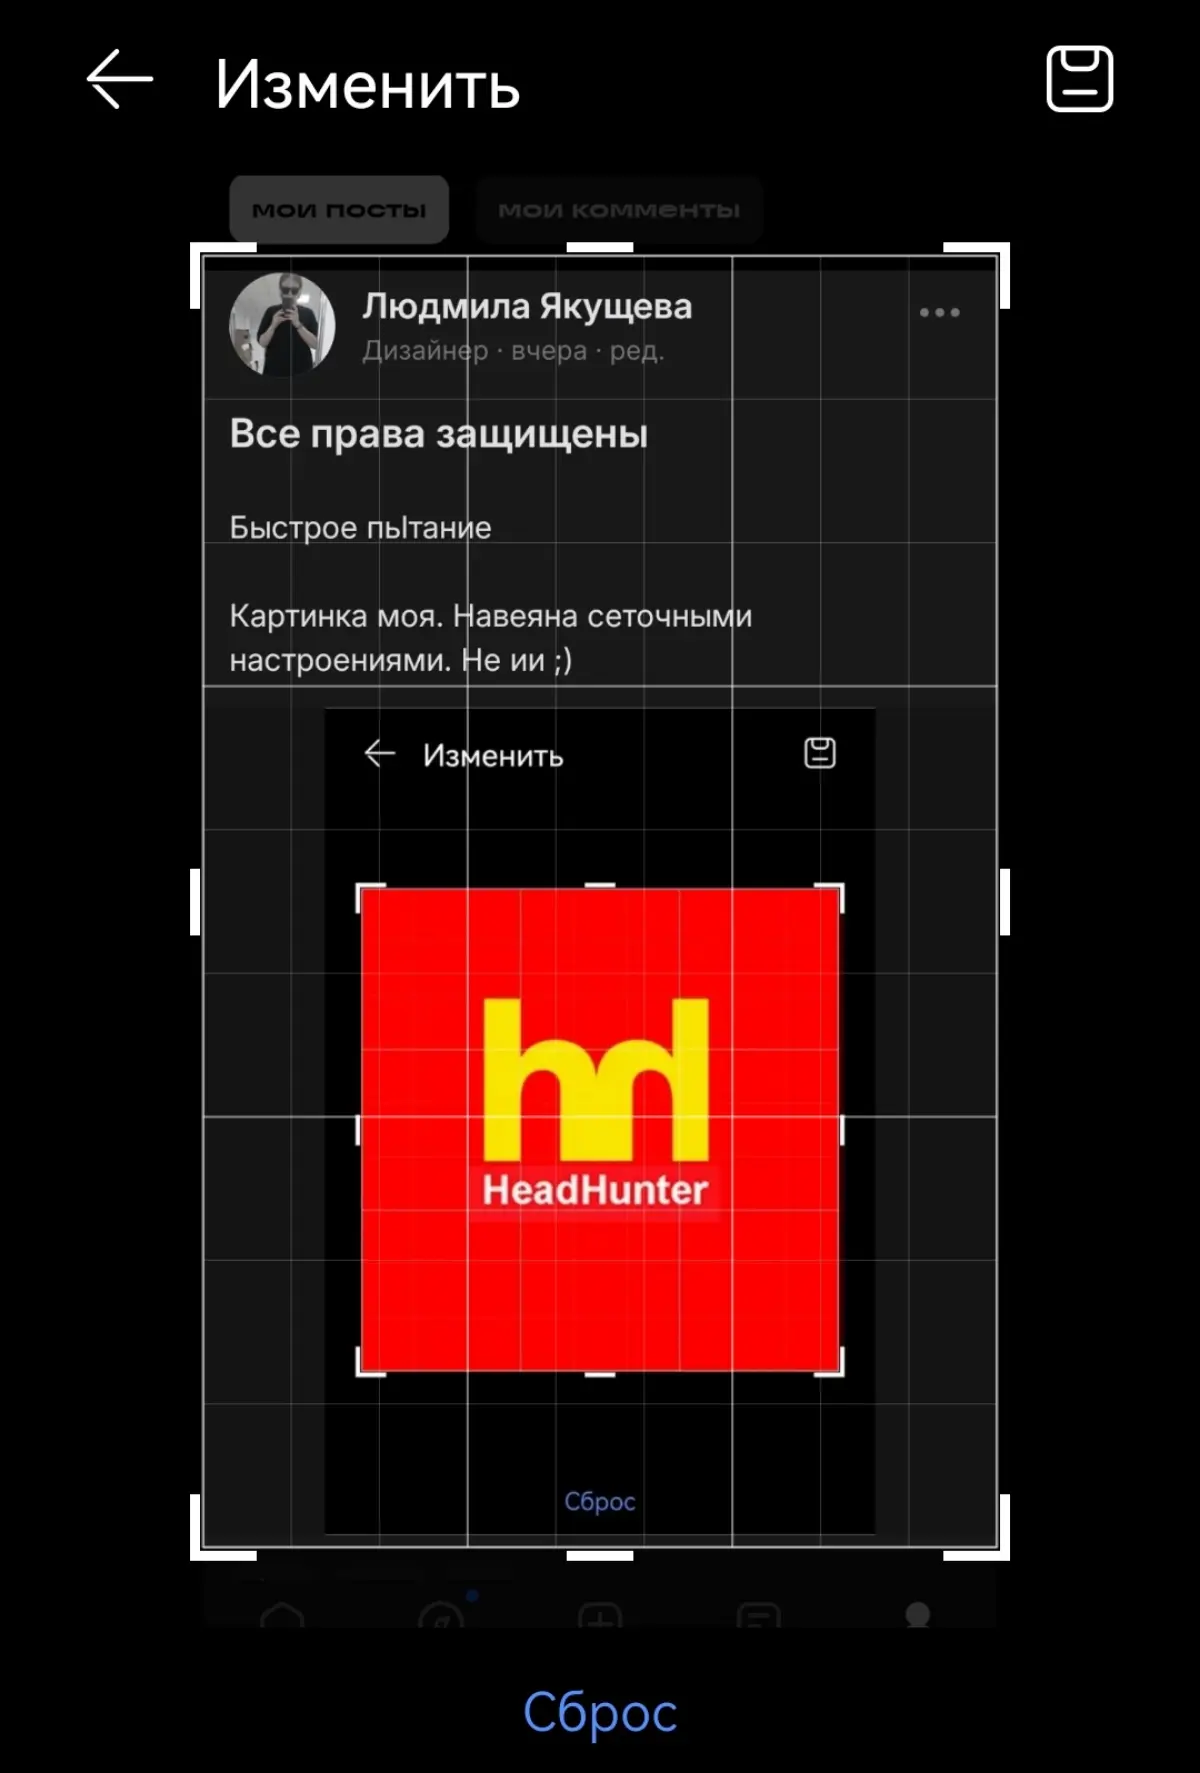Tap the author name Людмила Якущева
The height and width of the screenshot is (1773, 1200).
[527, 306]
